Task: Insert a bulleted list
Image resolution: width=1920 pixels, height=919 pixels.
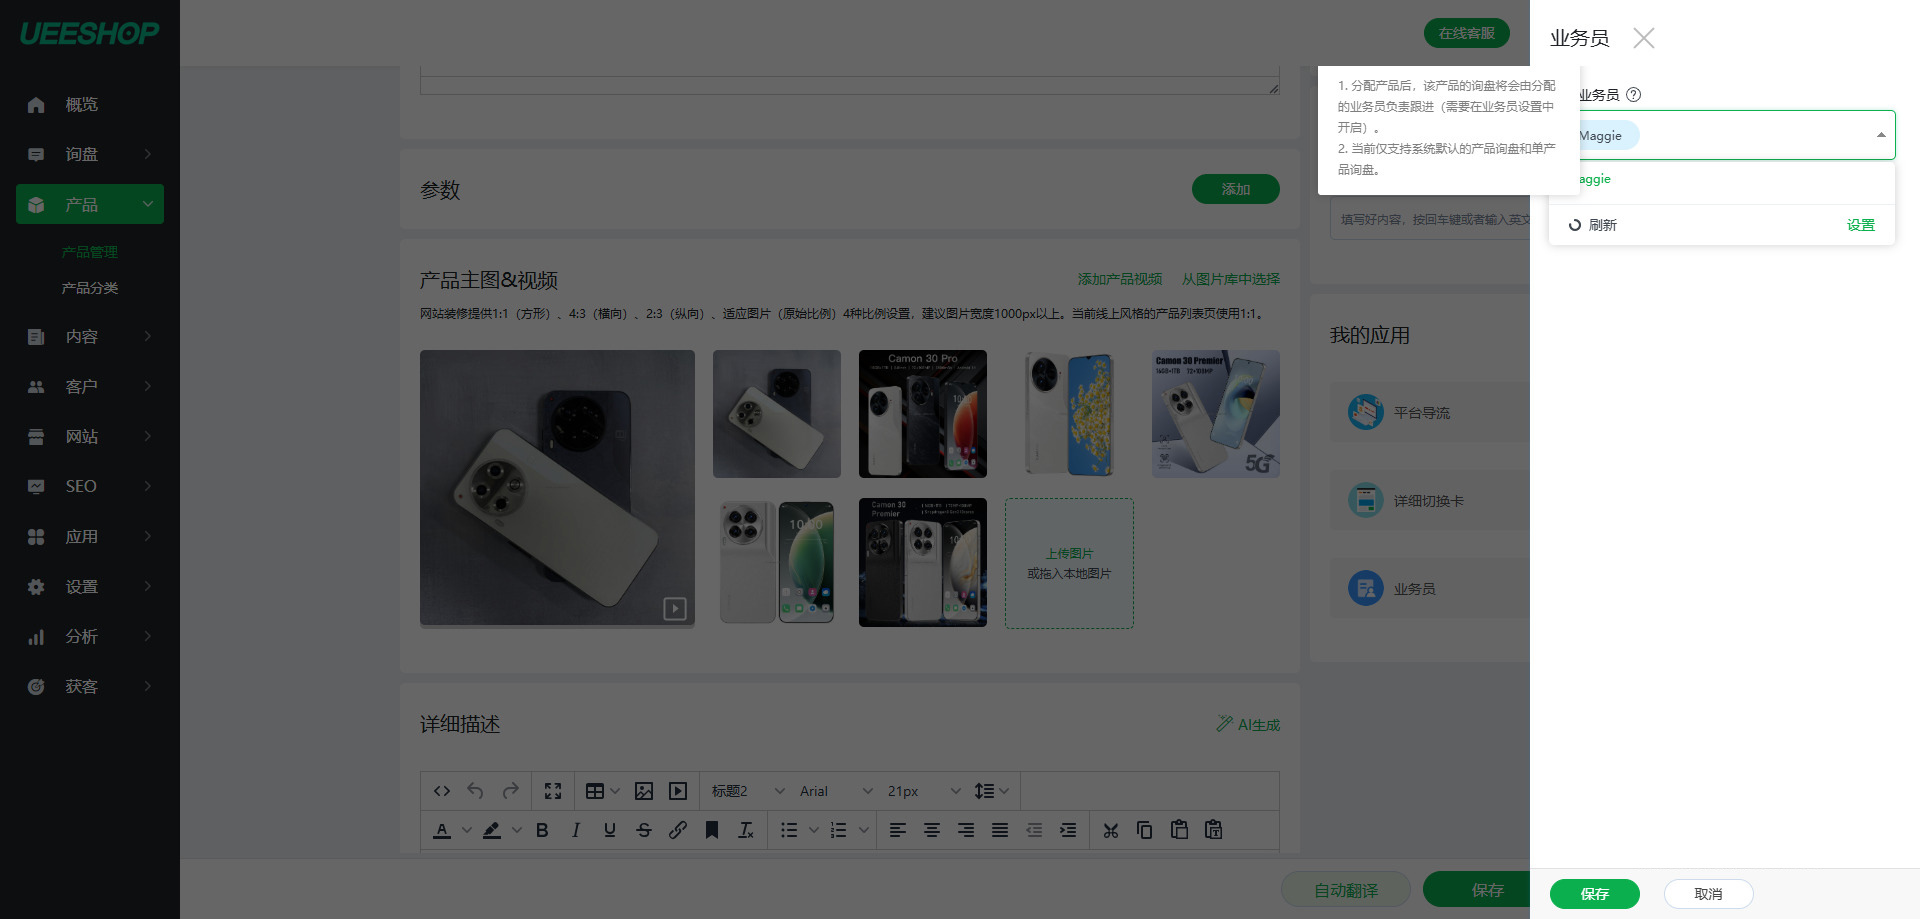Action: 790,830
